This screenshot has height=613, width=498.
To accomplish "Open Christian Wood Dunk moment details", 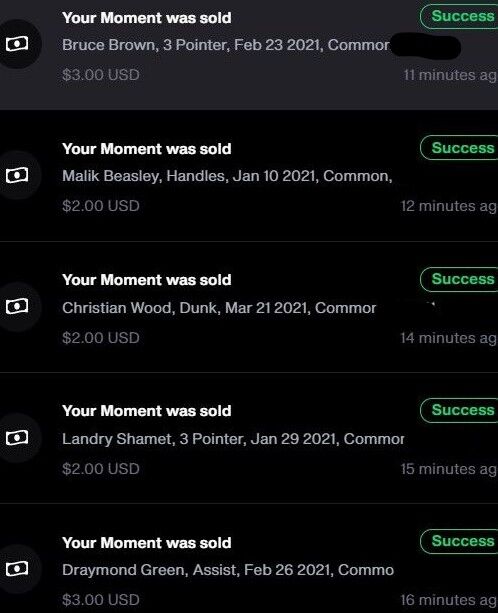I will tap(219, 308).
